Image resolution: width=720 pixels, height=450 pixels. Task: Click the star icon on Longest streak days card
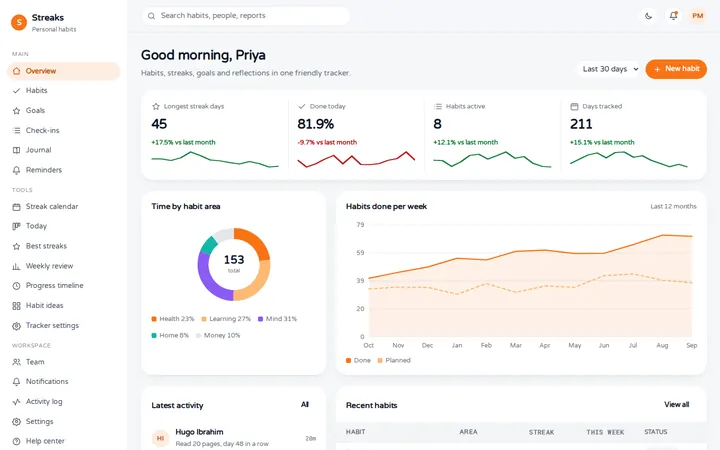click(156, 107)
